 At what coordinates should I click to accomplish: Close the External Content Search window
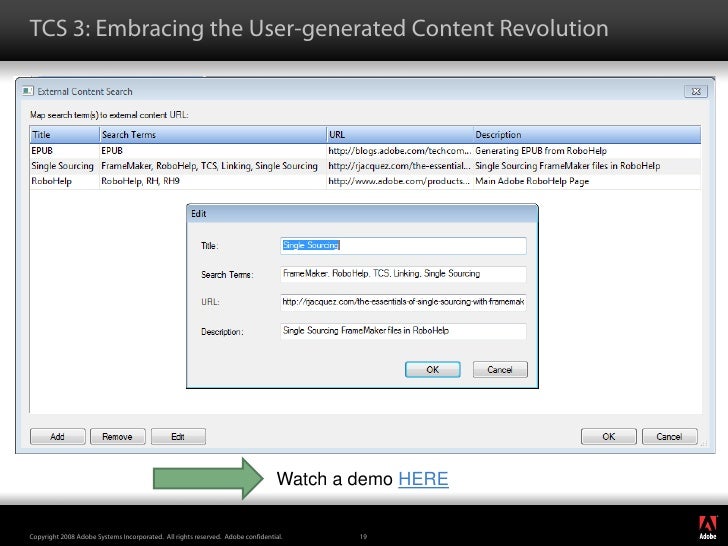[x=696, y=91]
